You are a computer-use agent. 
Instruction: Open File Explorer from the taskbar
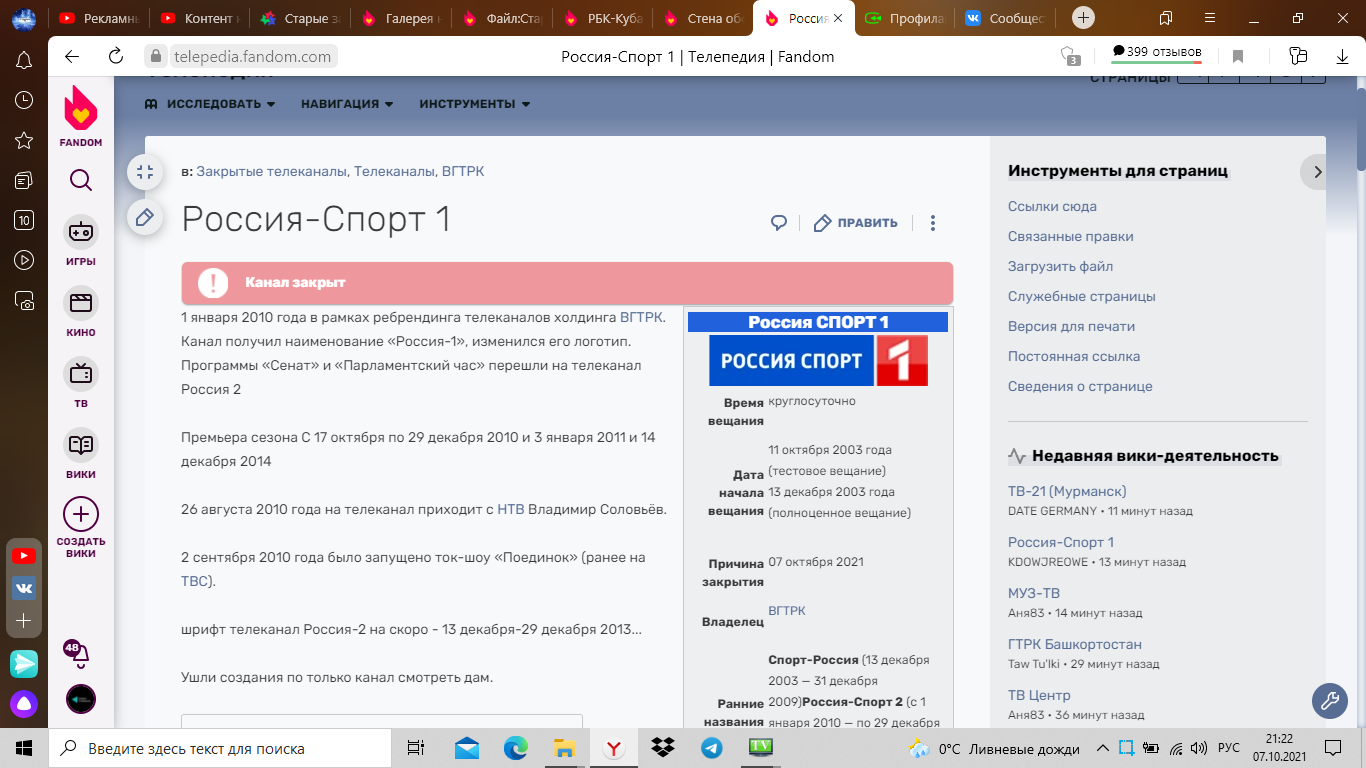(565, 748)
